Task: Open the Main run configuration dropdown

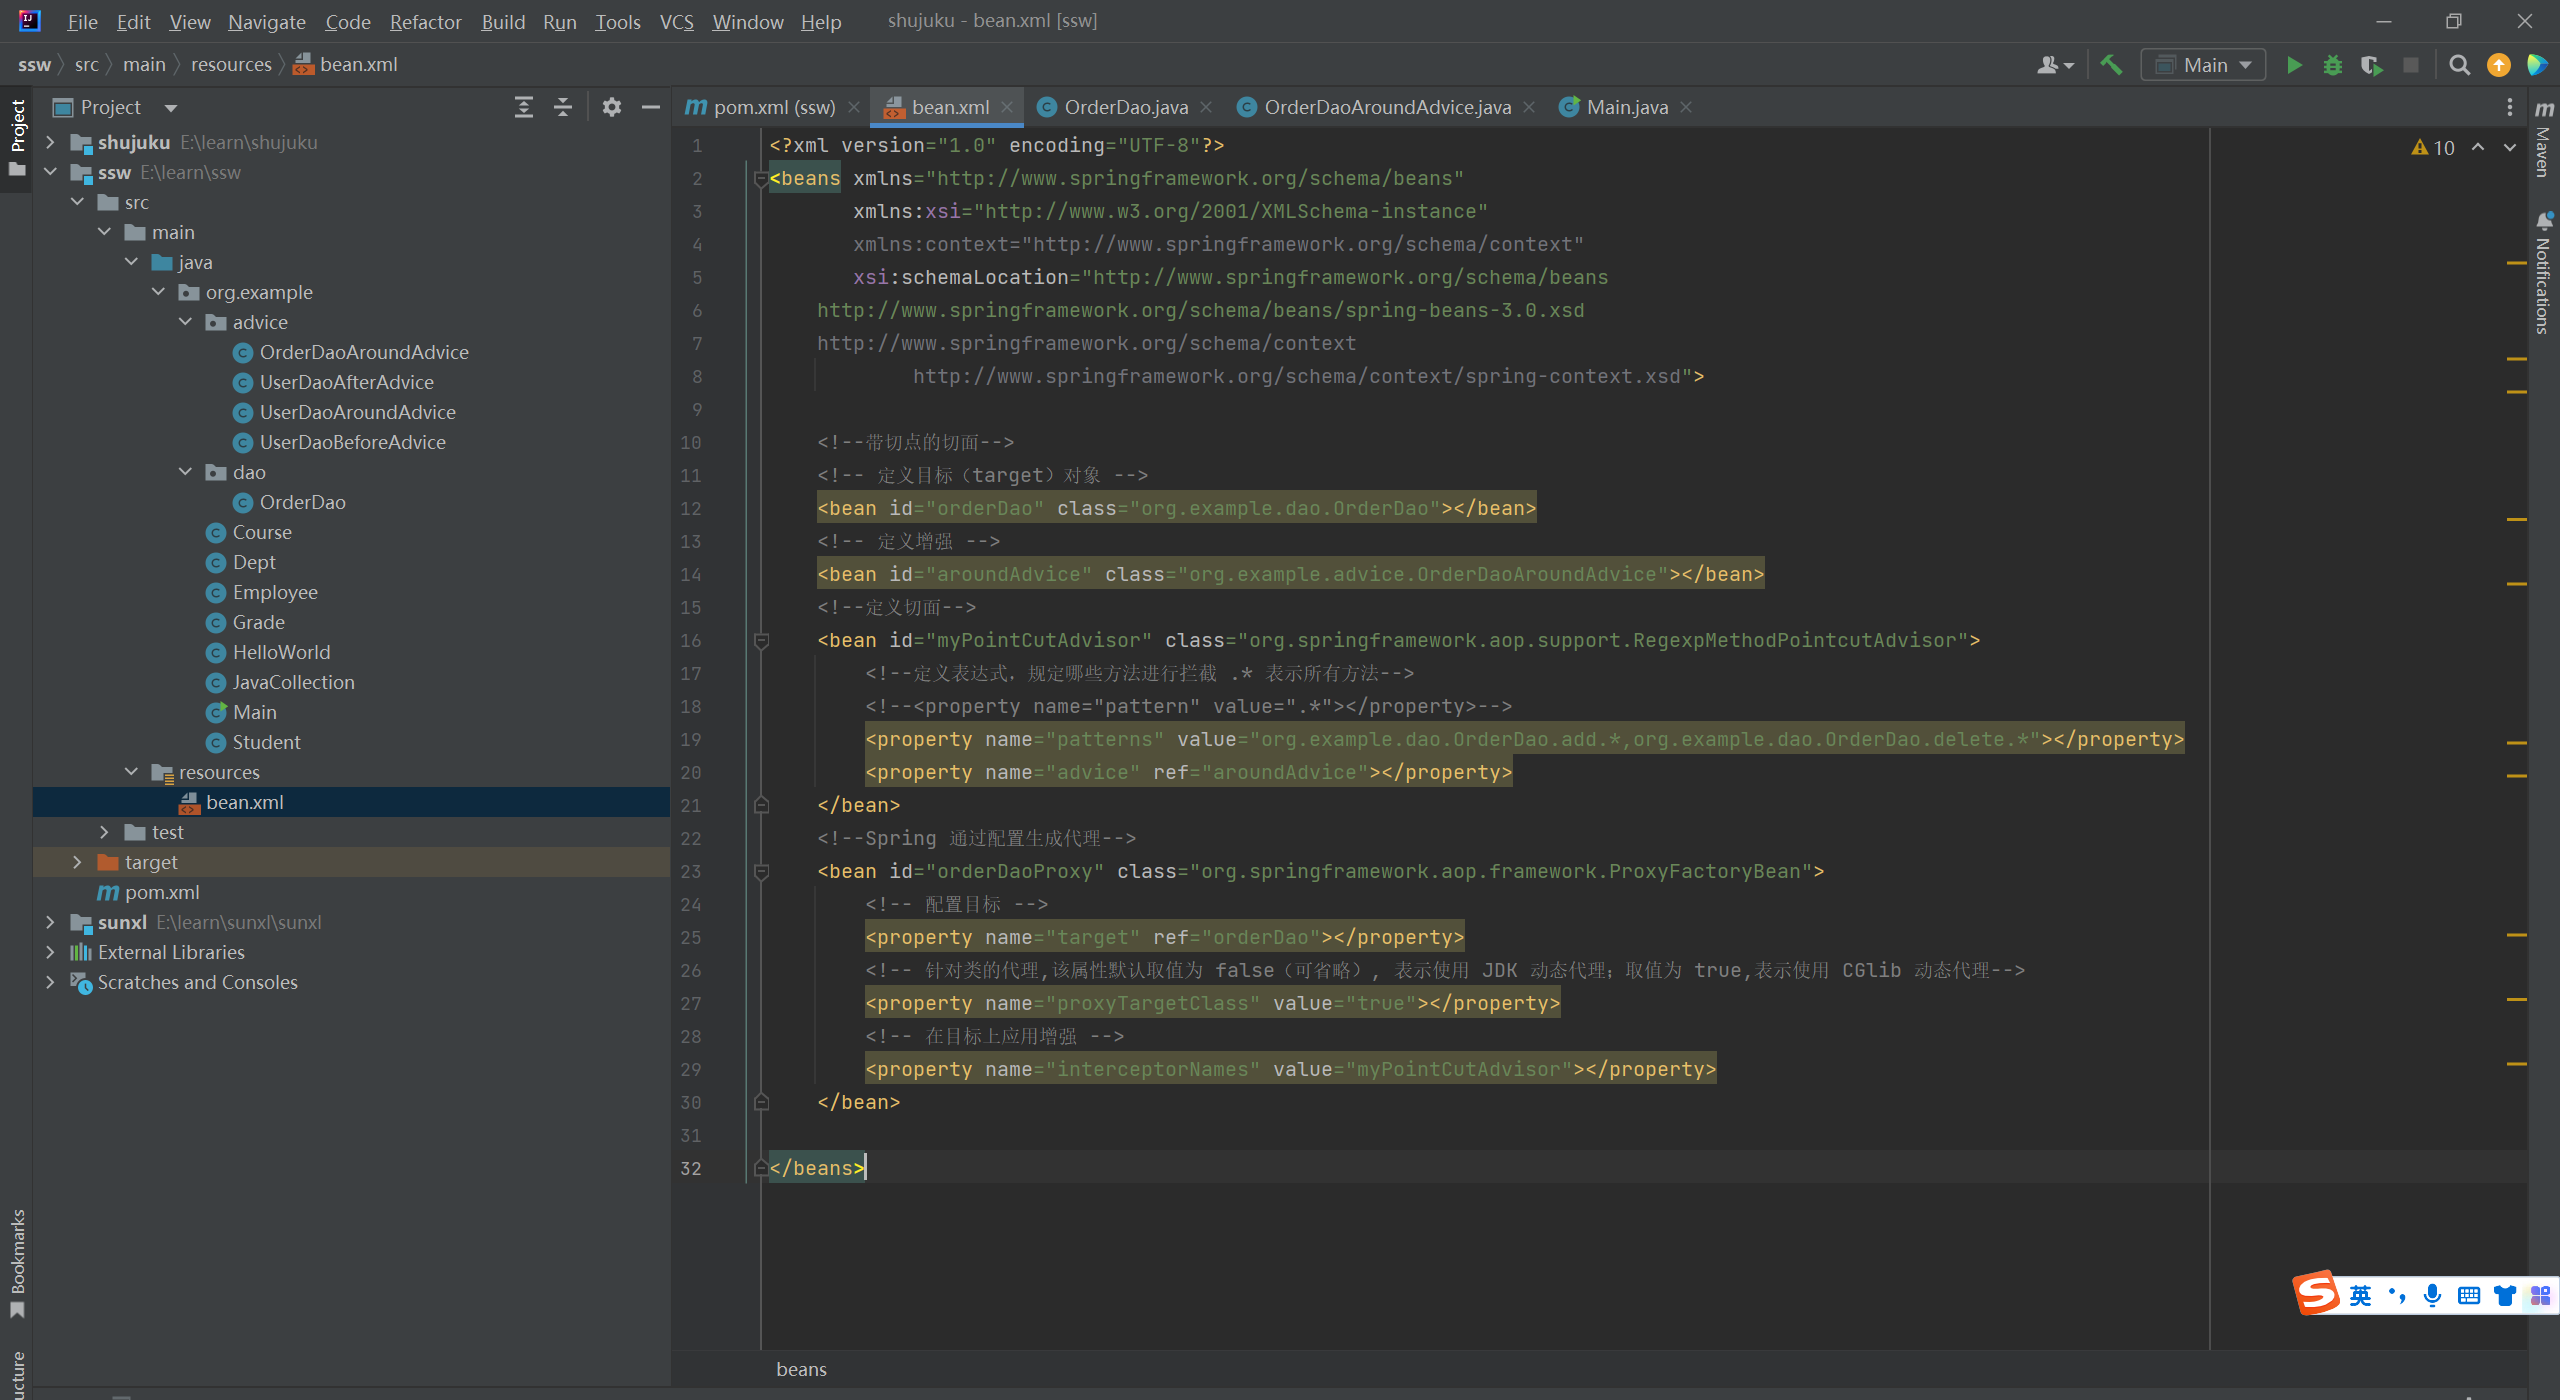Action: click(2204, 66)
